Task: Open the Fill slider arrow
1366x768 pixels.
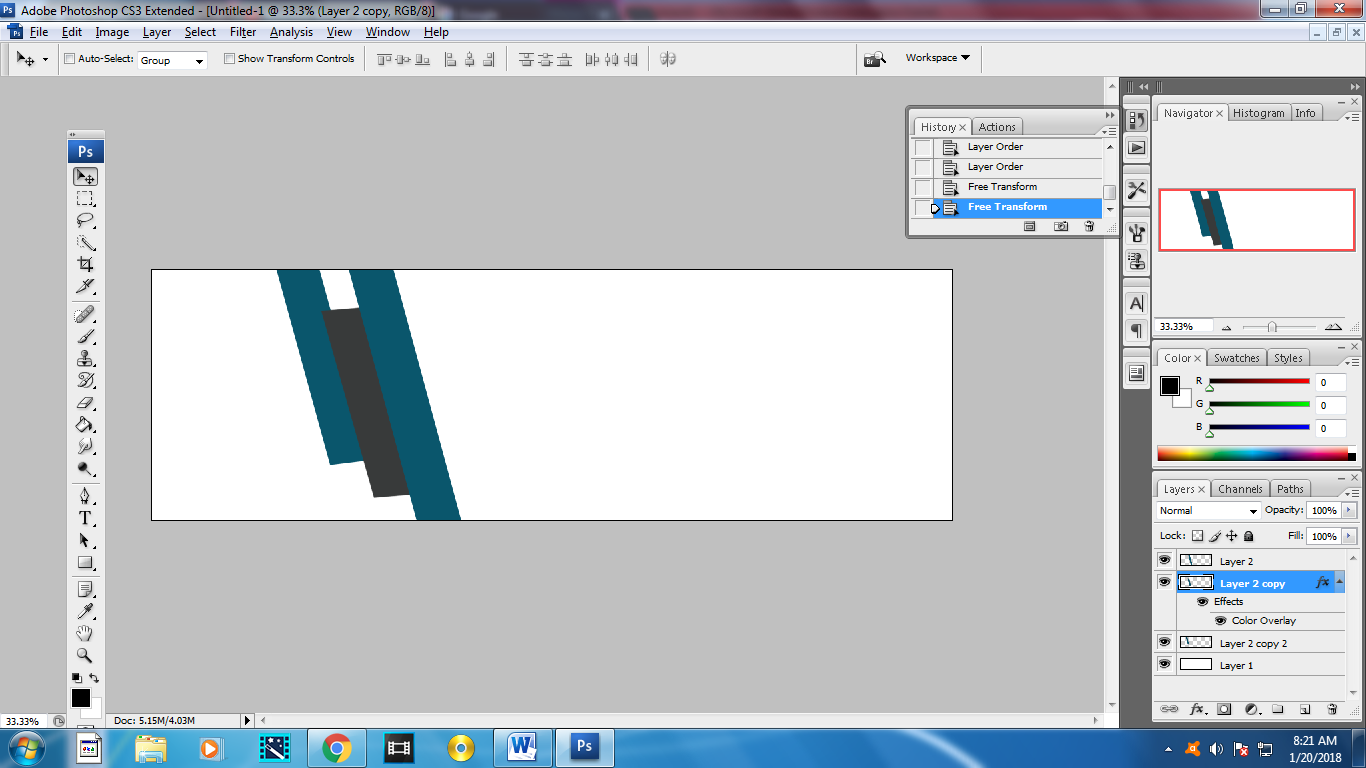Action: pos(1349,537)
